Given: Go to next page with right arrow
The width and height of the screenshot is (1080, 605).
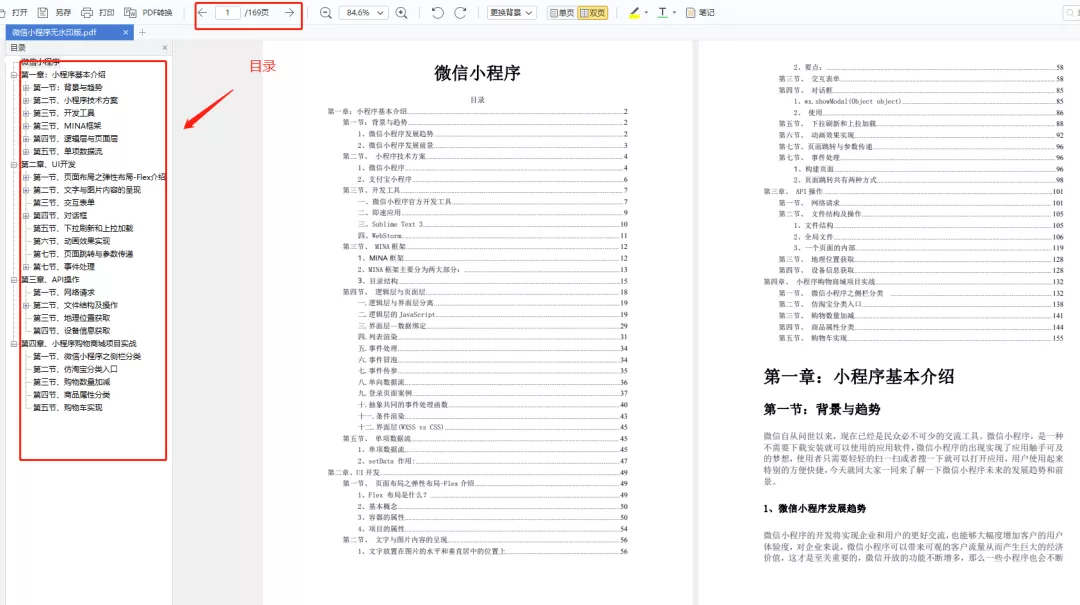Looking at the screenshot, I should tap(289, 13).
